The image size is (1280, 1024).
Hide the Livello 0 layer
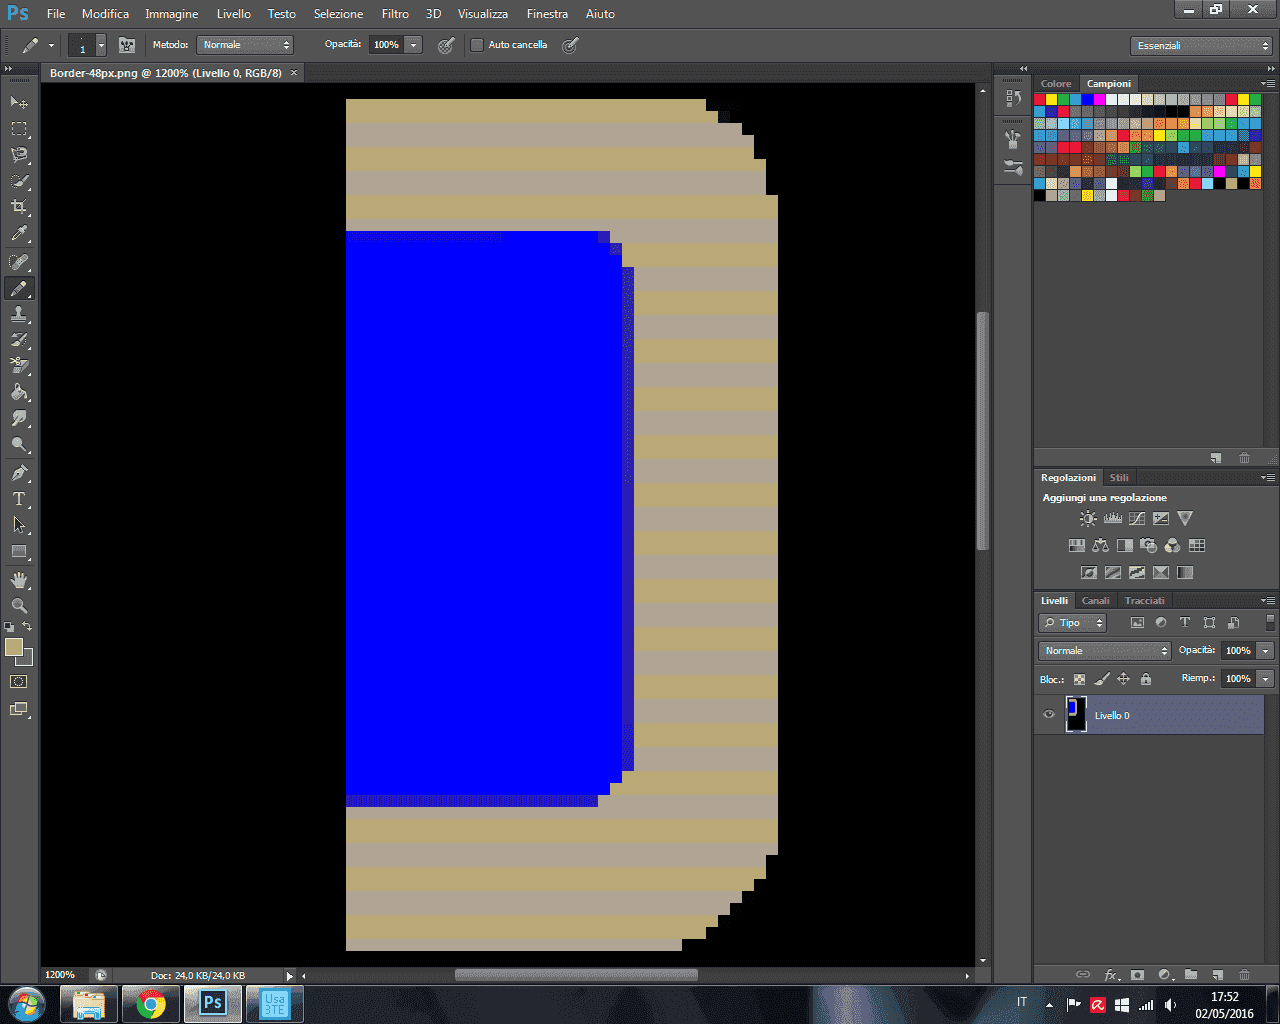point(1049,715)
